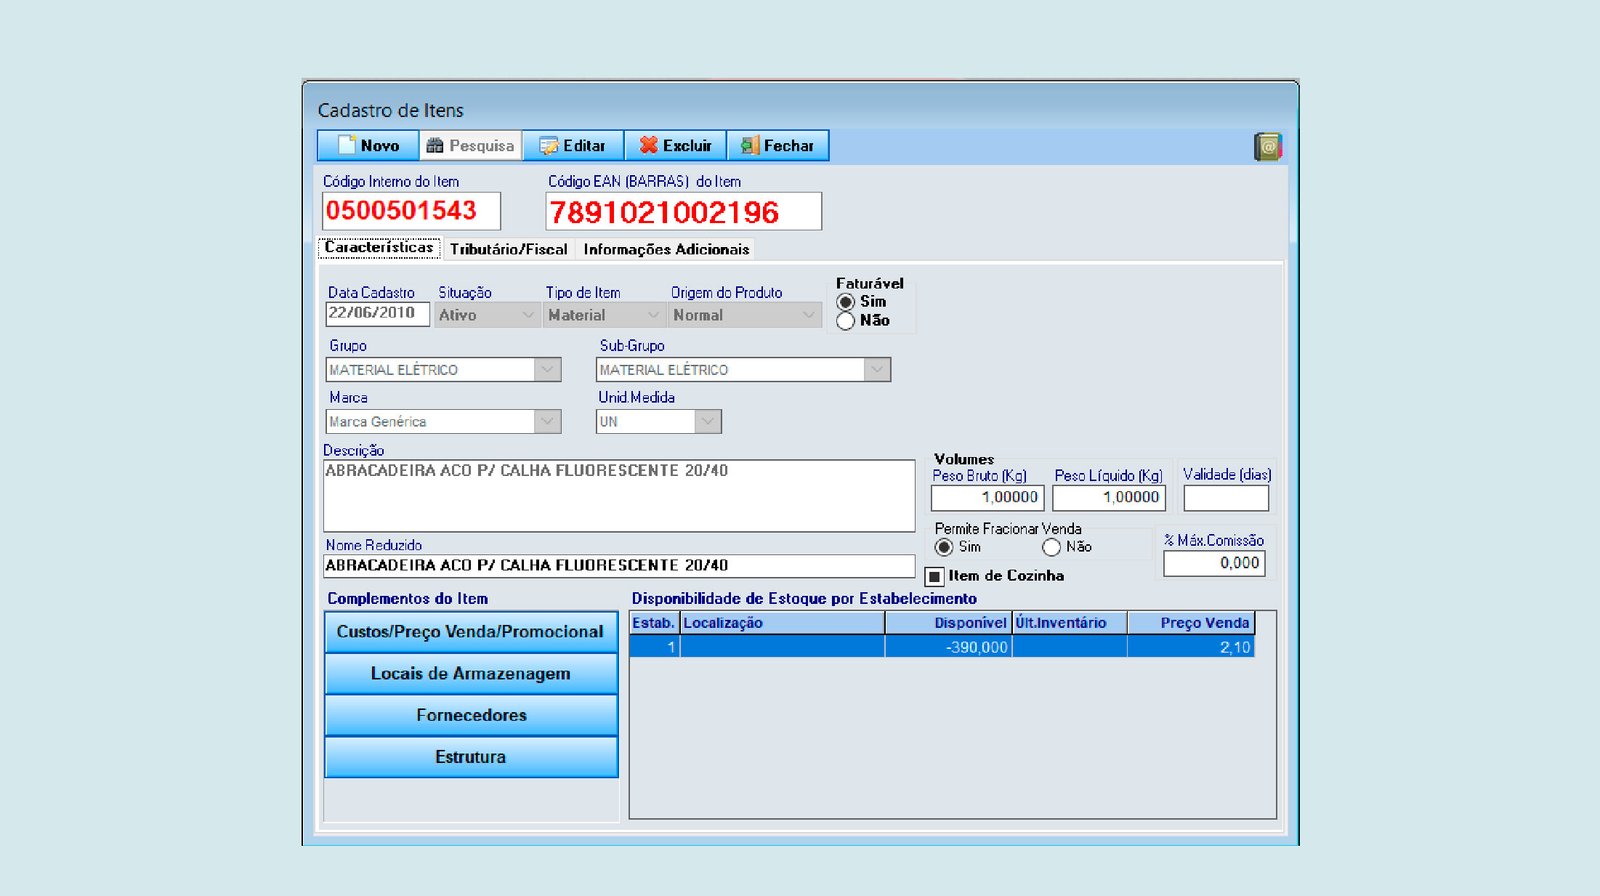Click the Localização column header

coord(782,623)
